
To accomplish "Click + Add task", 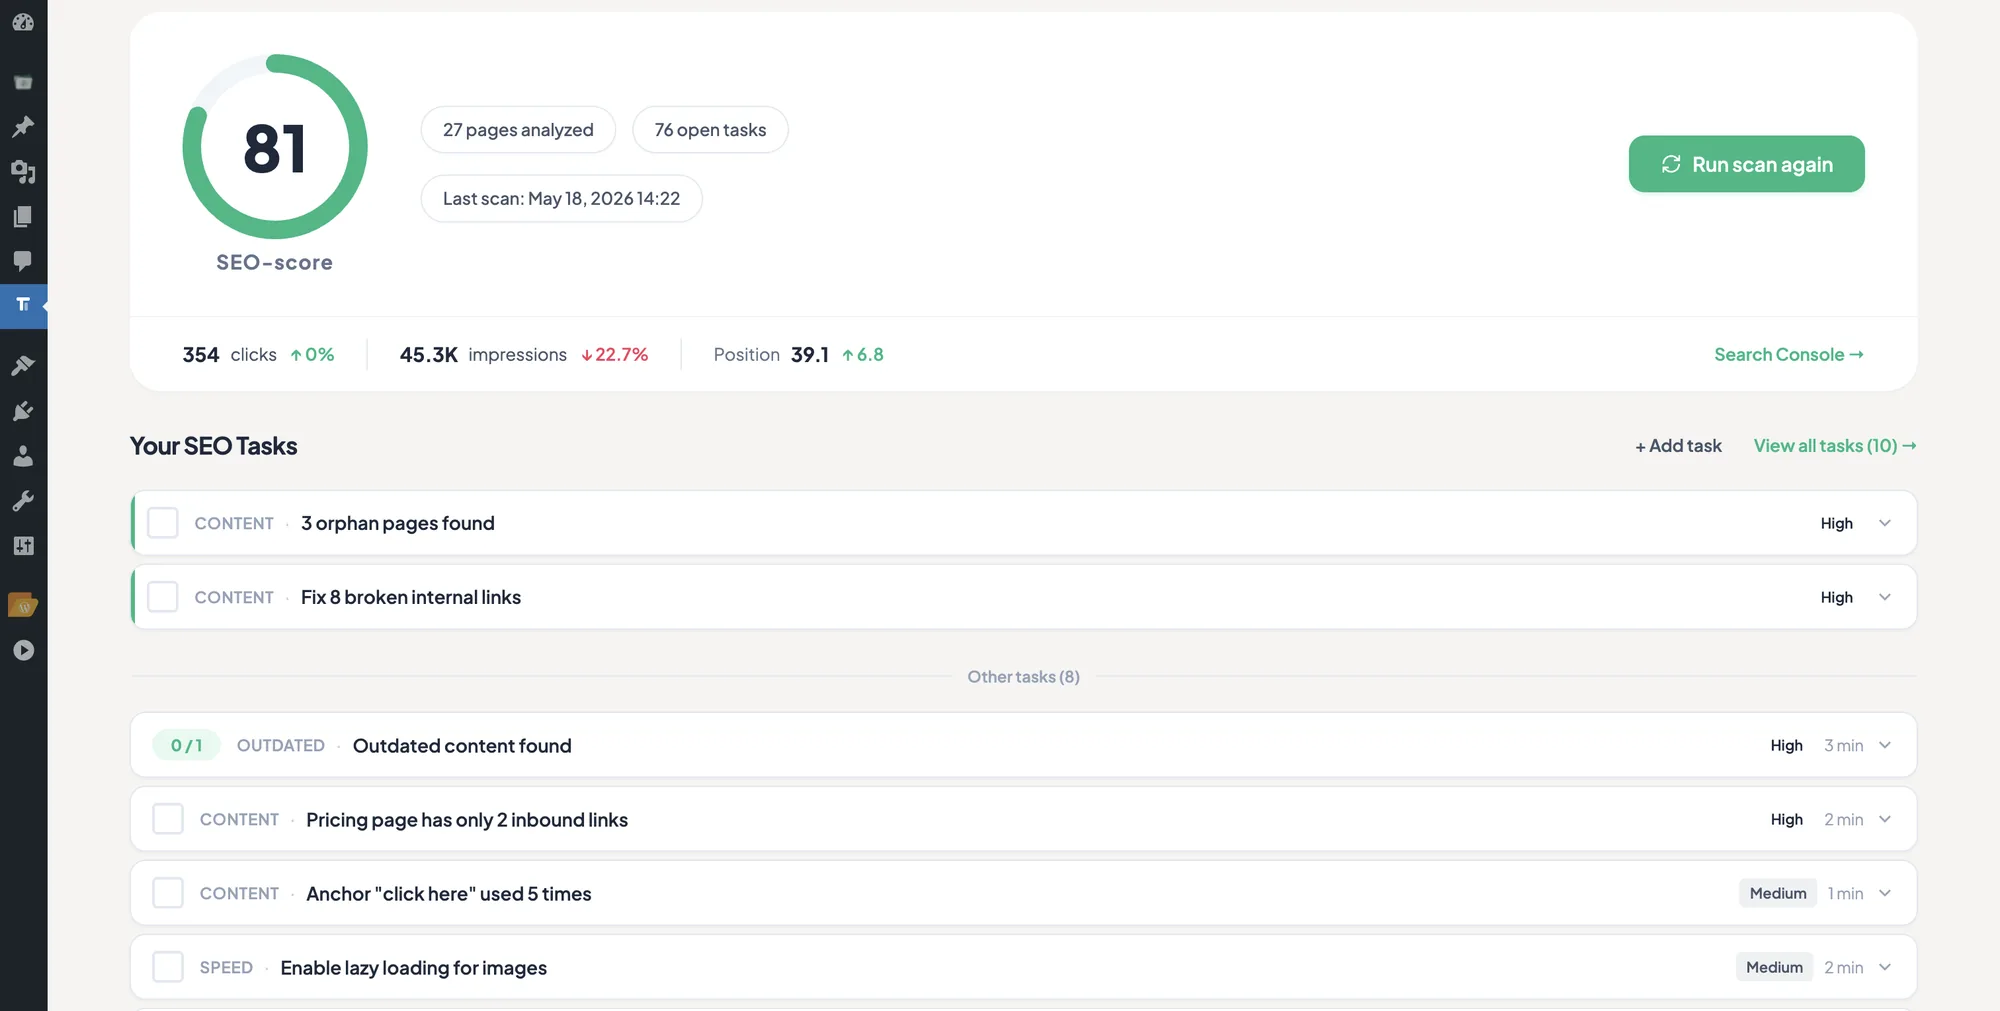I will point(1678,446).
